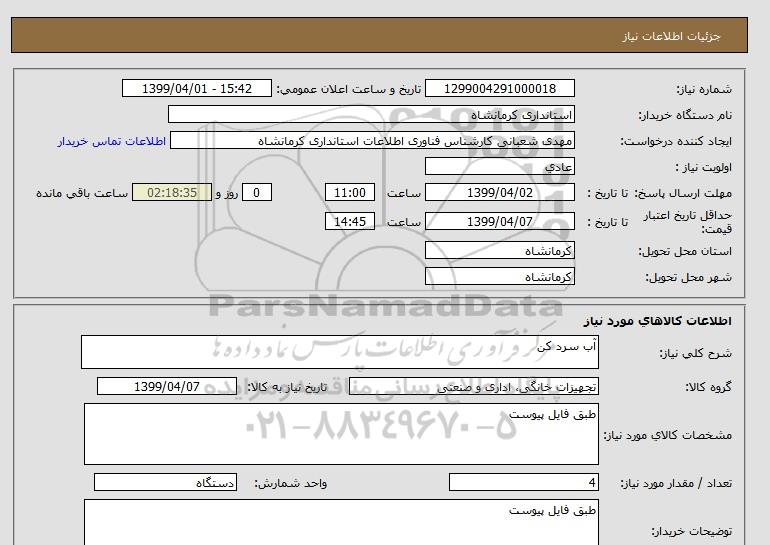The image size is (770, 545).
Task: Click the label نام دستگاه خریدار
Action: pos(685,115)
